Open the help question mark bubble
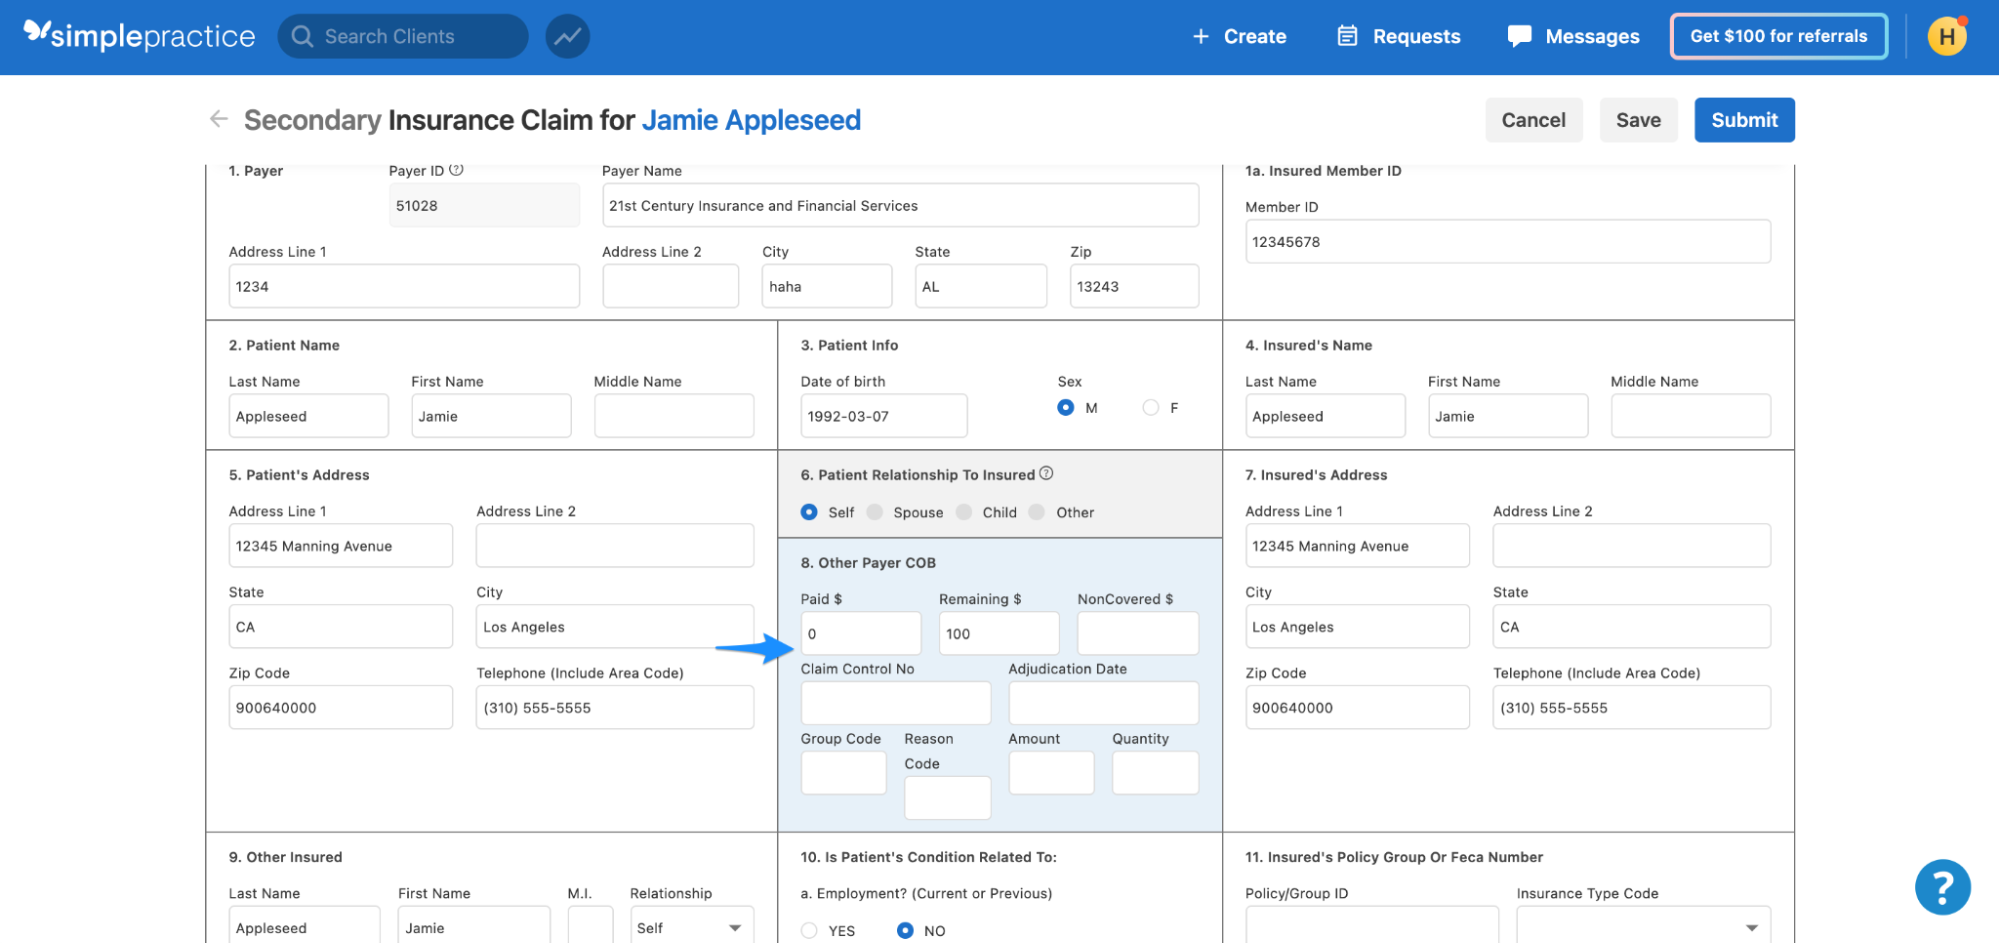This screenshot has height=943, width=1999. click(x=1941, y=887)
